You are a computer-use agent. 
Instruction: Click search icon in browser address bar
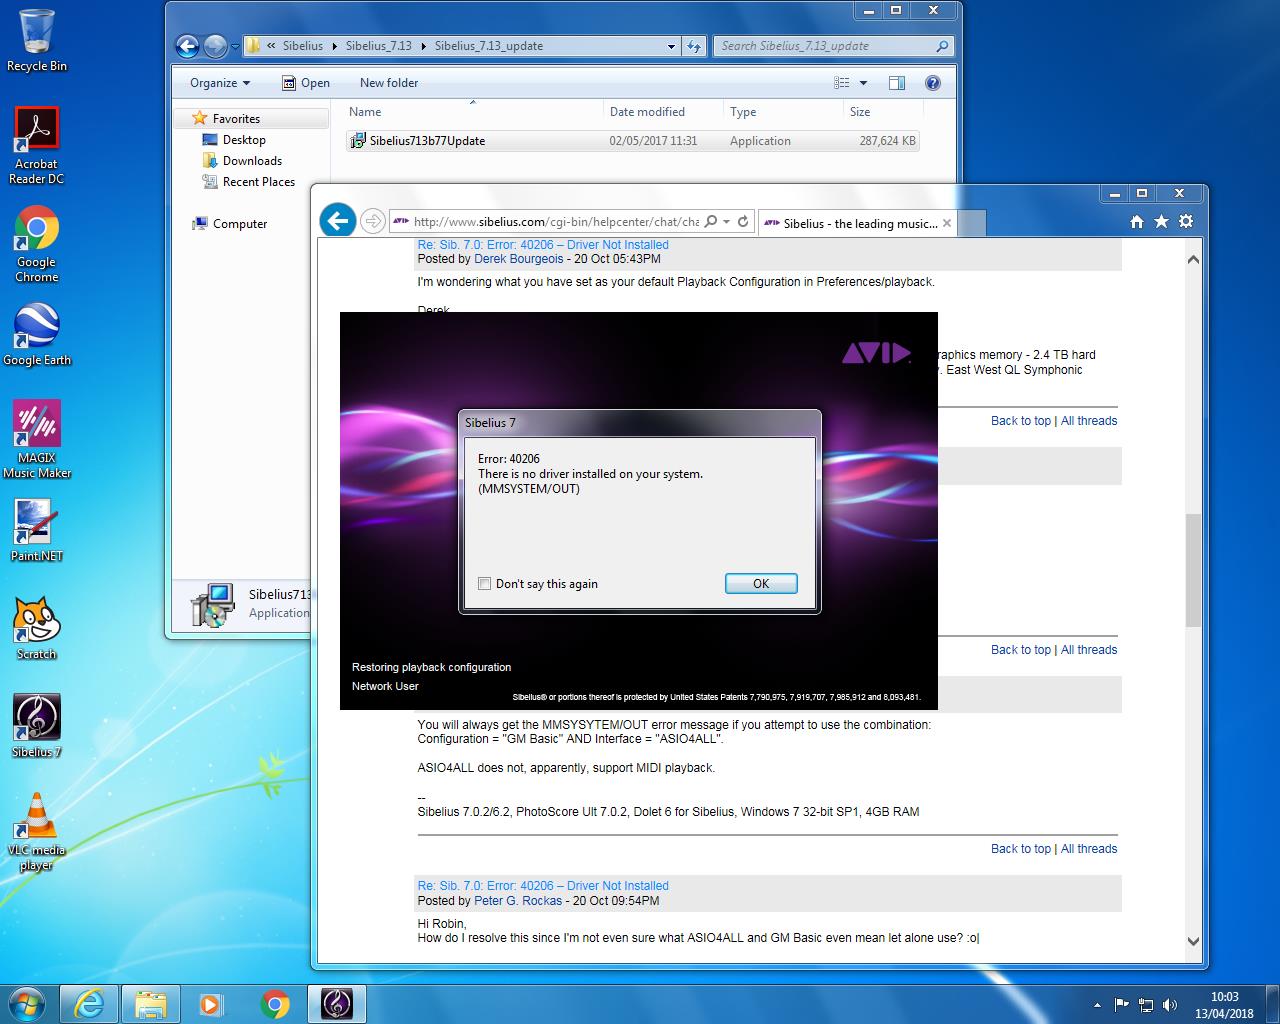pos(711,222)
